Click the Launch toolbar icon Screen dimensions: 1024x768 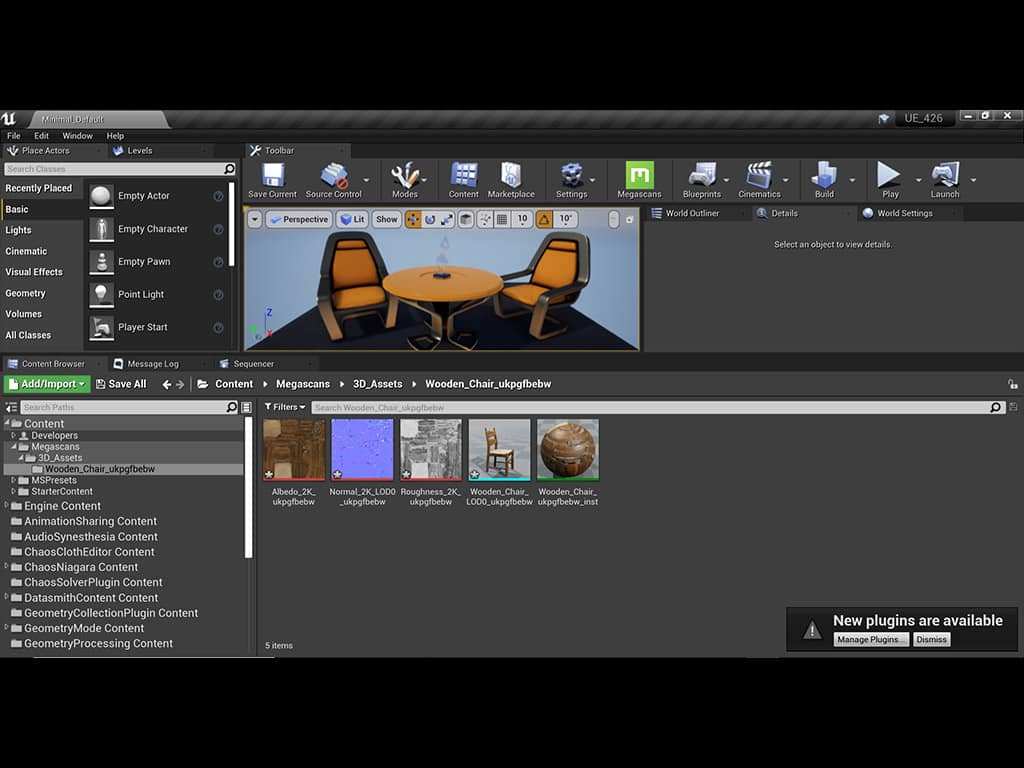pyautogui.click(x=945, y=180)
